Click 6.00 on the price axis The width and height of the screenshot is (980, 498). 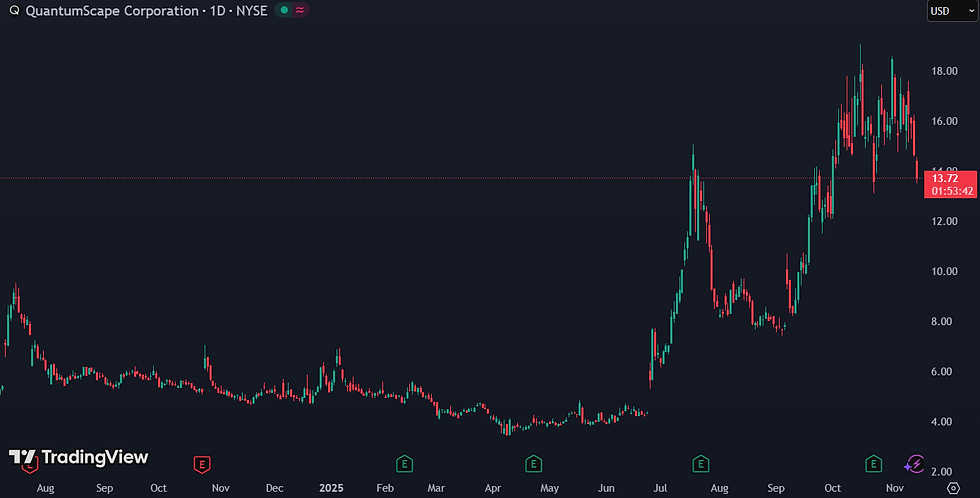pos(942,371)
